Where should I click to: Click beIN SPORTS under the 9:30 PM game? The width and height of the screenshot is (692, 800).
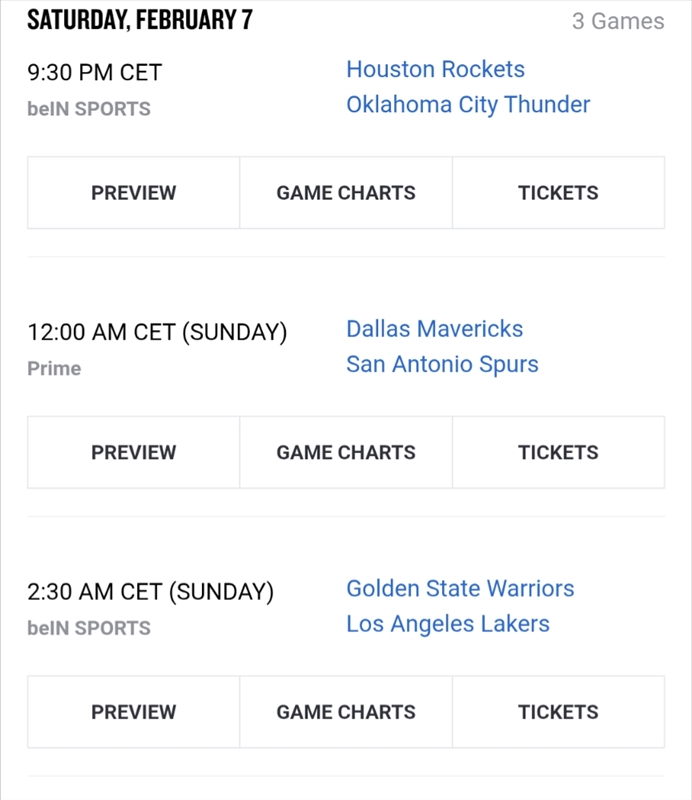point(89,109)
